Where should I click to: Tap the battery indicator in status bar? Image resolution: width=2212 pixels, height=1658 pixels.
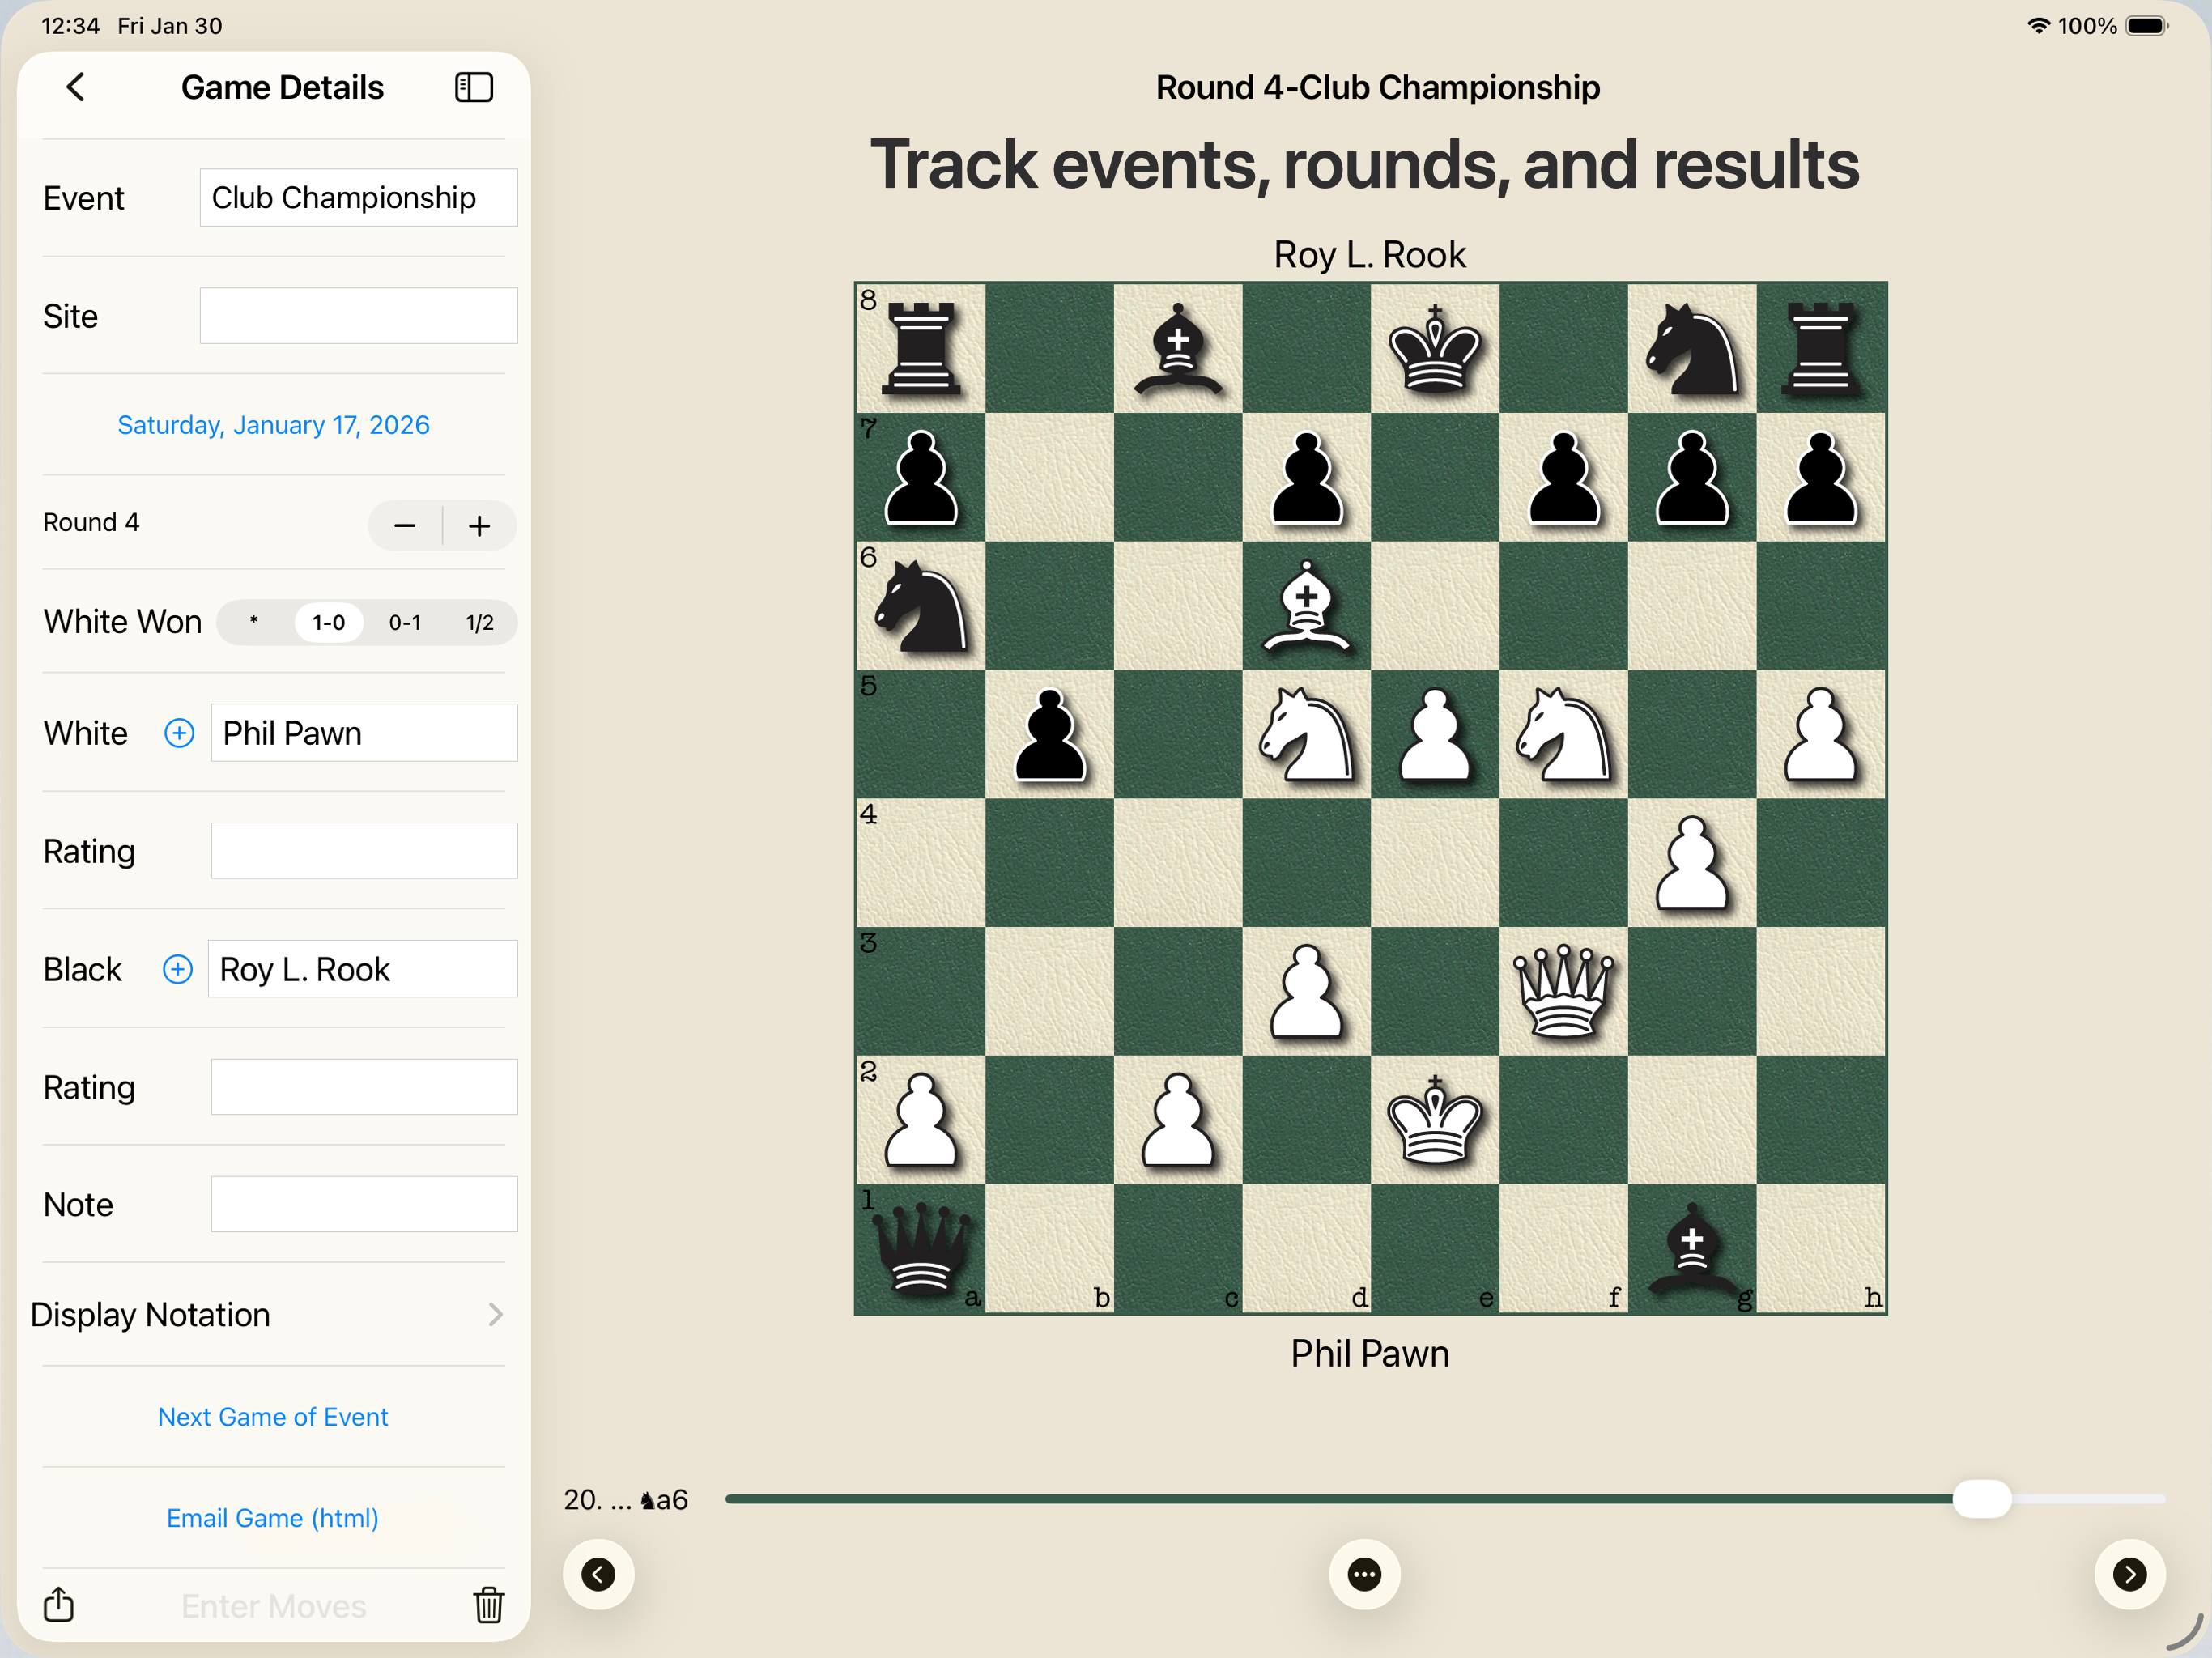(x=2148, y=26)
